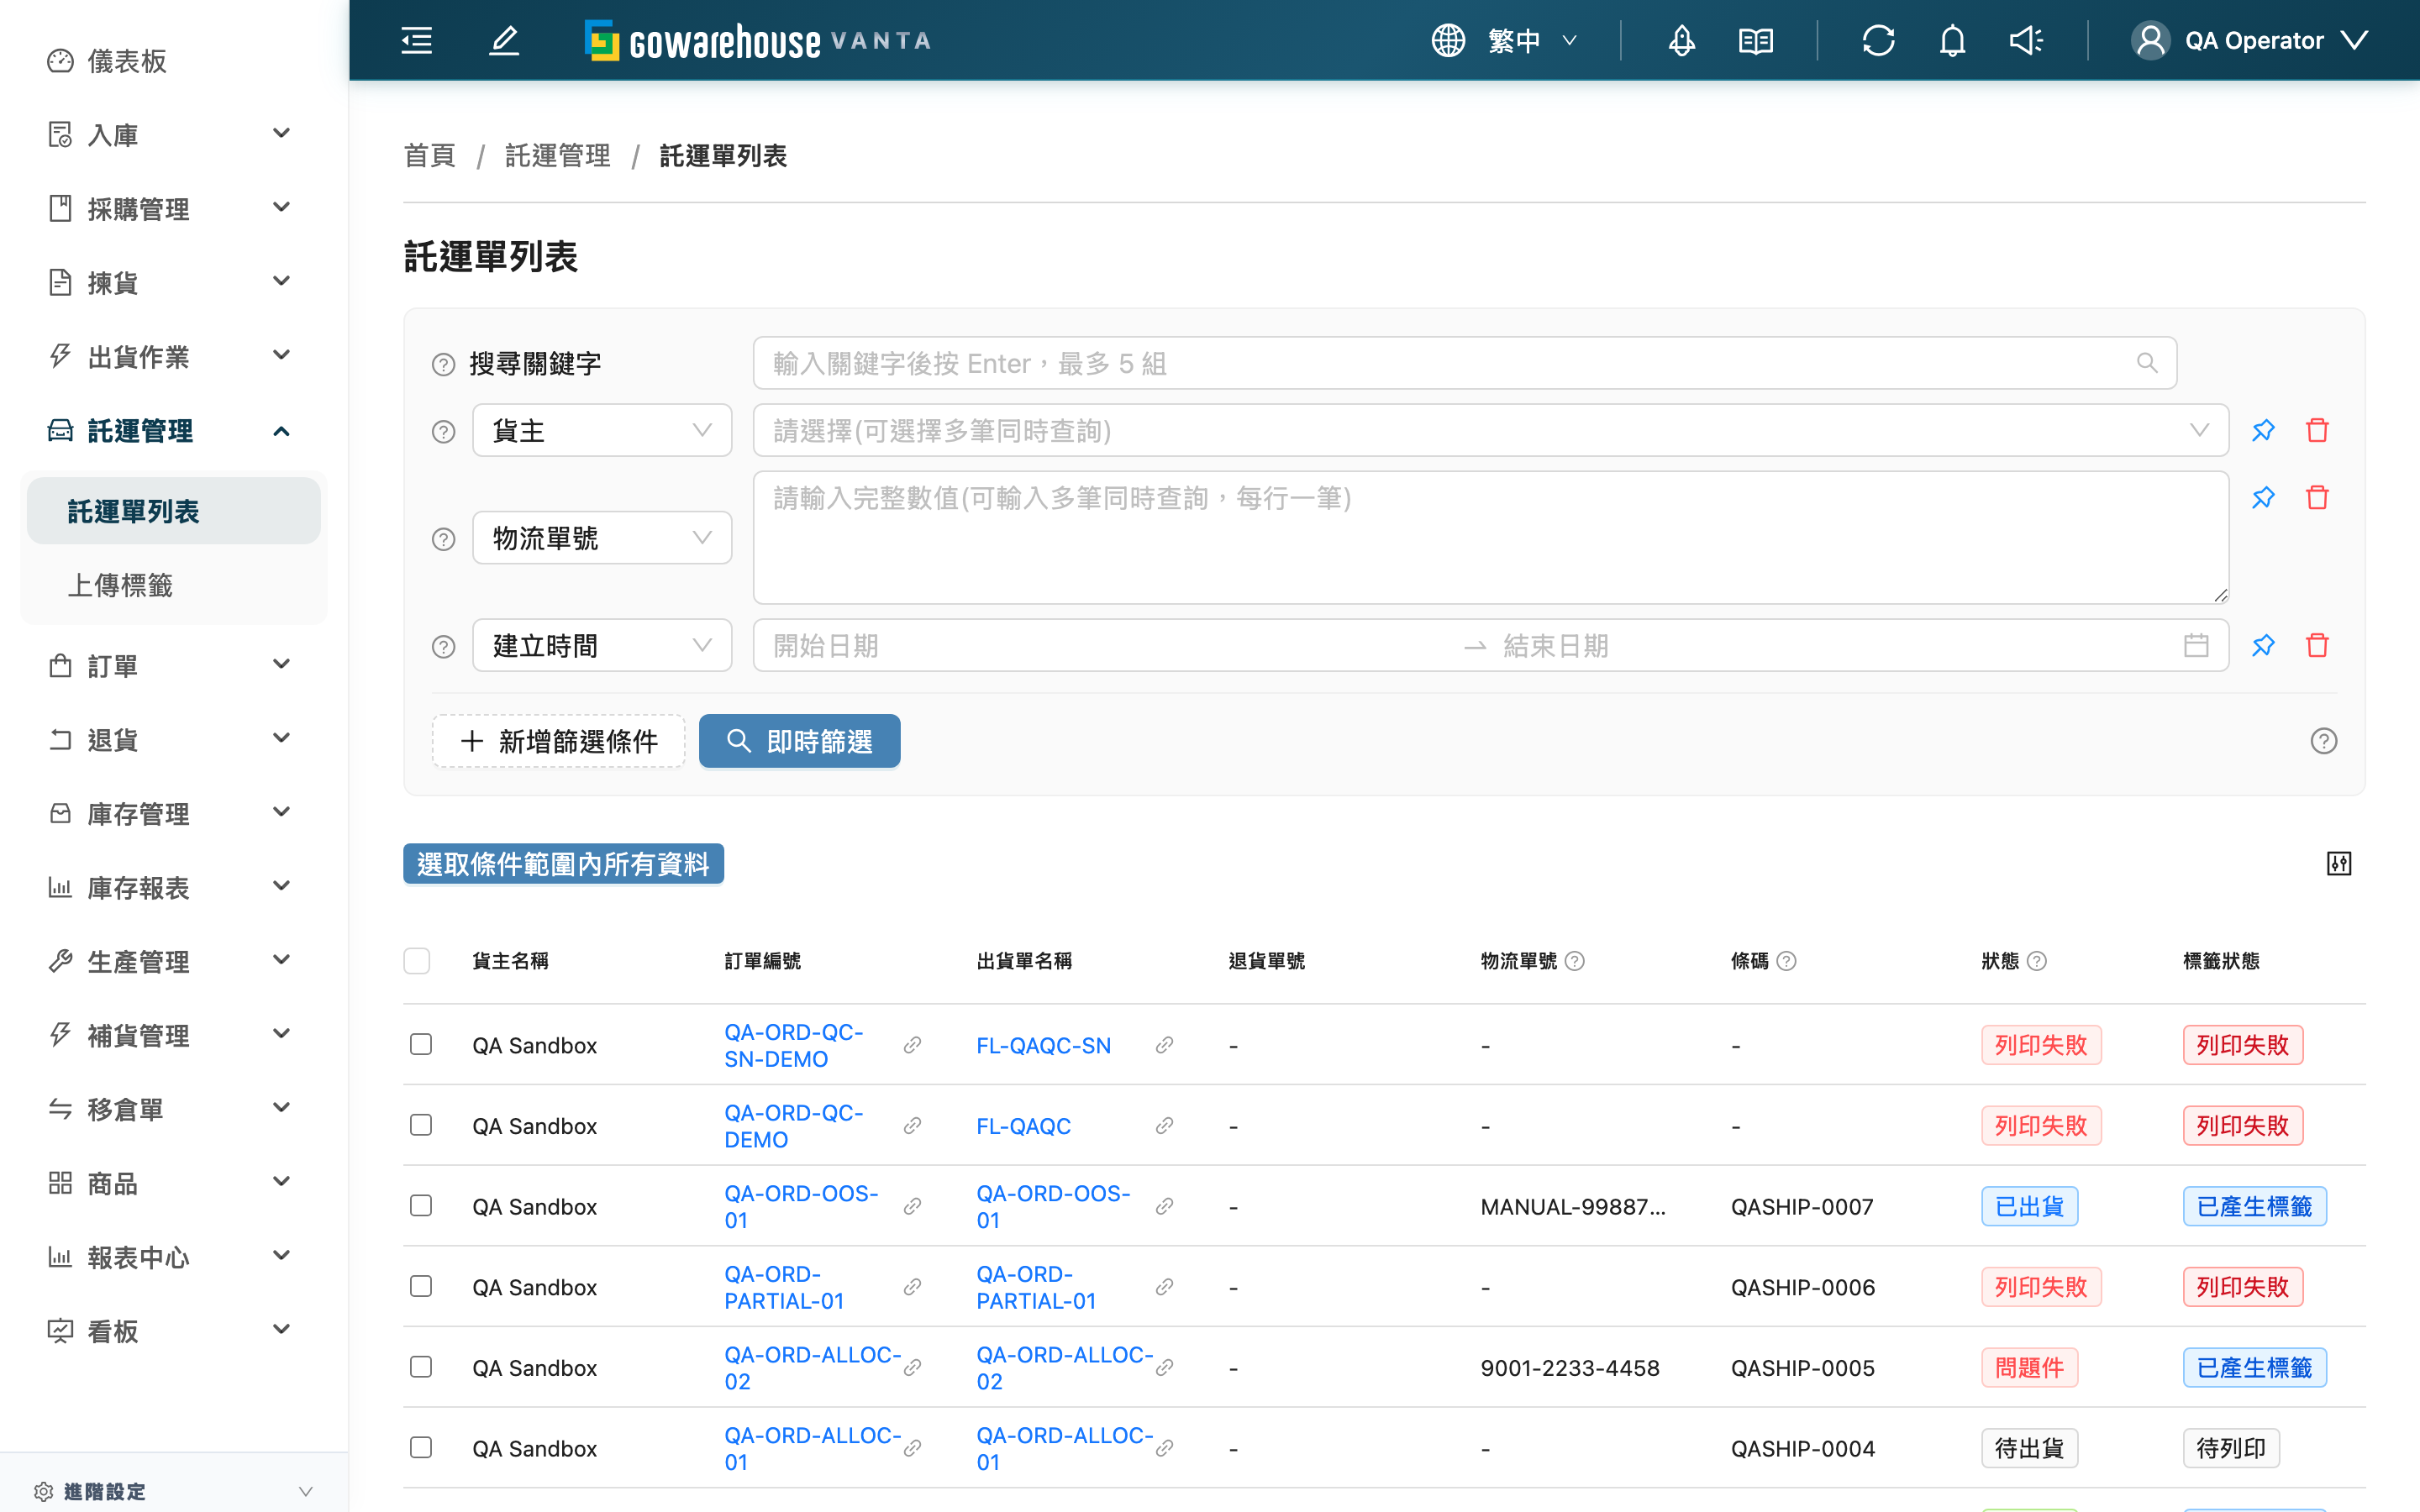
Task: Click the refresh sync icon
Action: click(1878, 40)
